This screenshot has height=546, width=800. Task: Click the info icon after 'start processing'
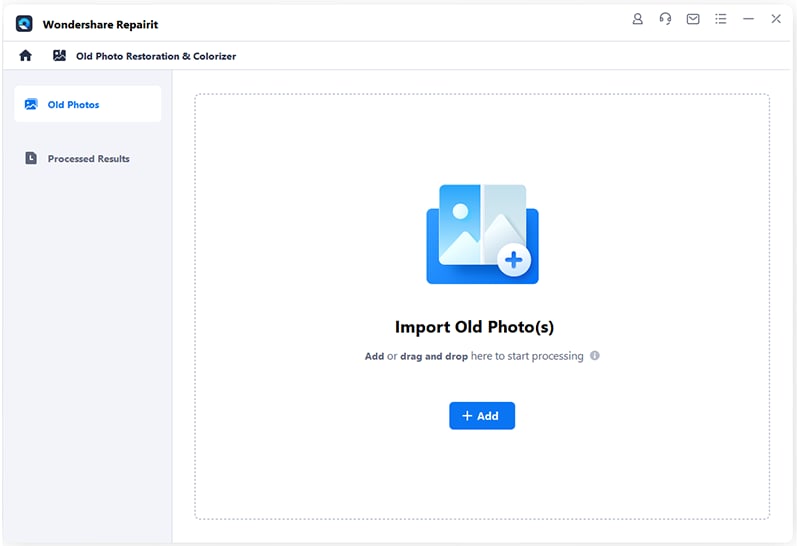[x=595, y=356]
